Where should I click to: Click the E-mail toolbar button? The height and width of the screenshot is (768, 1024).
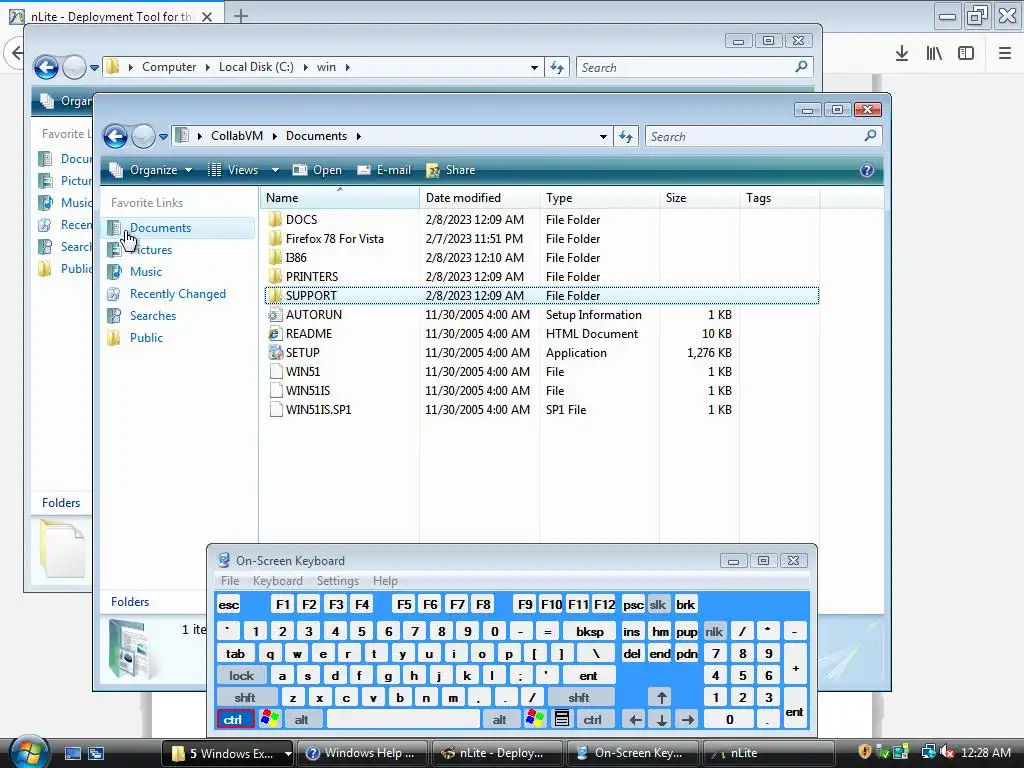point(385,170)
